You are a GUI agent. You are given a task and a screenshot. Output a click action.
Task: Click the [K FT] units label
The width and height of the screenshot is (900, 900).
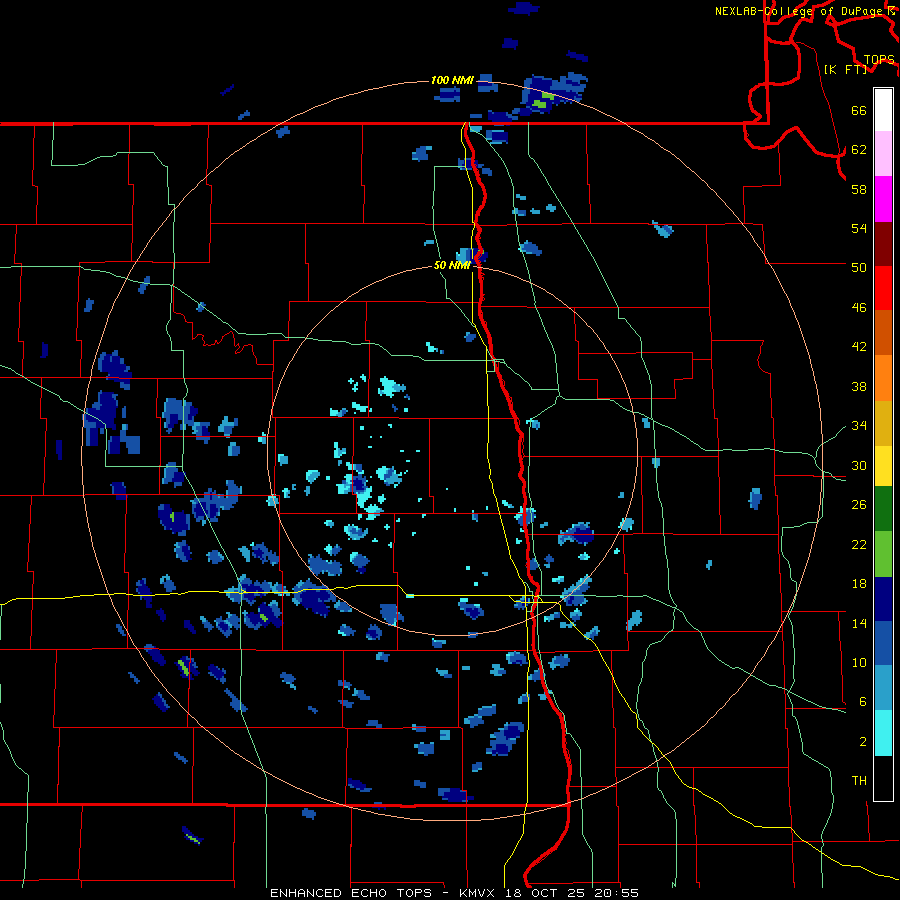click(x=845, y=70)
